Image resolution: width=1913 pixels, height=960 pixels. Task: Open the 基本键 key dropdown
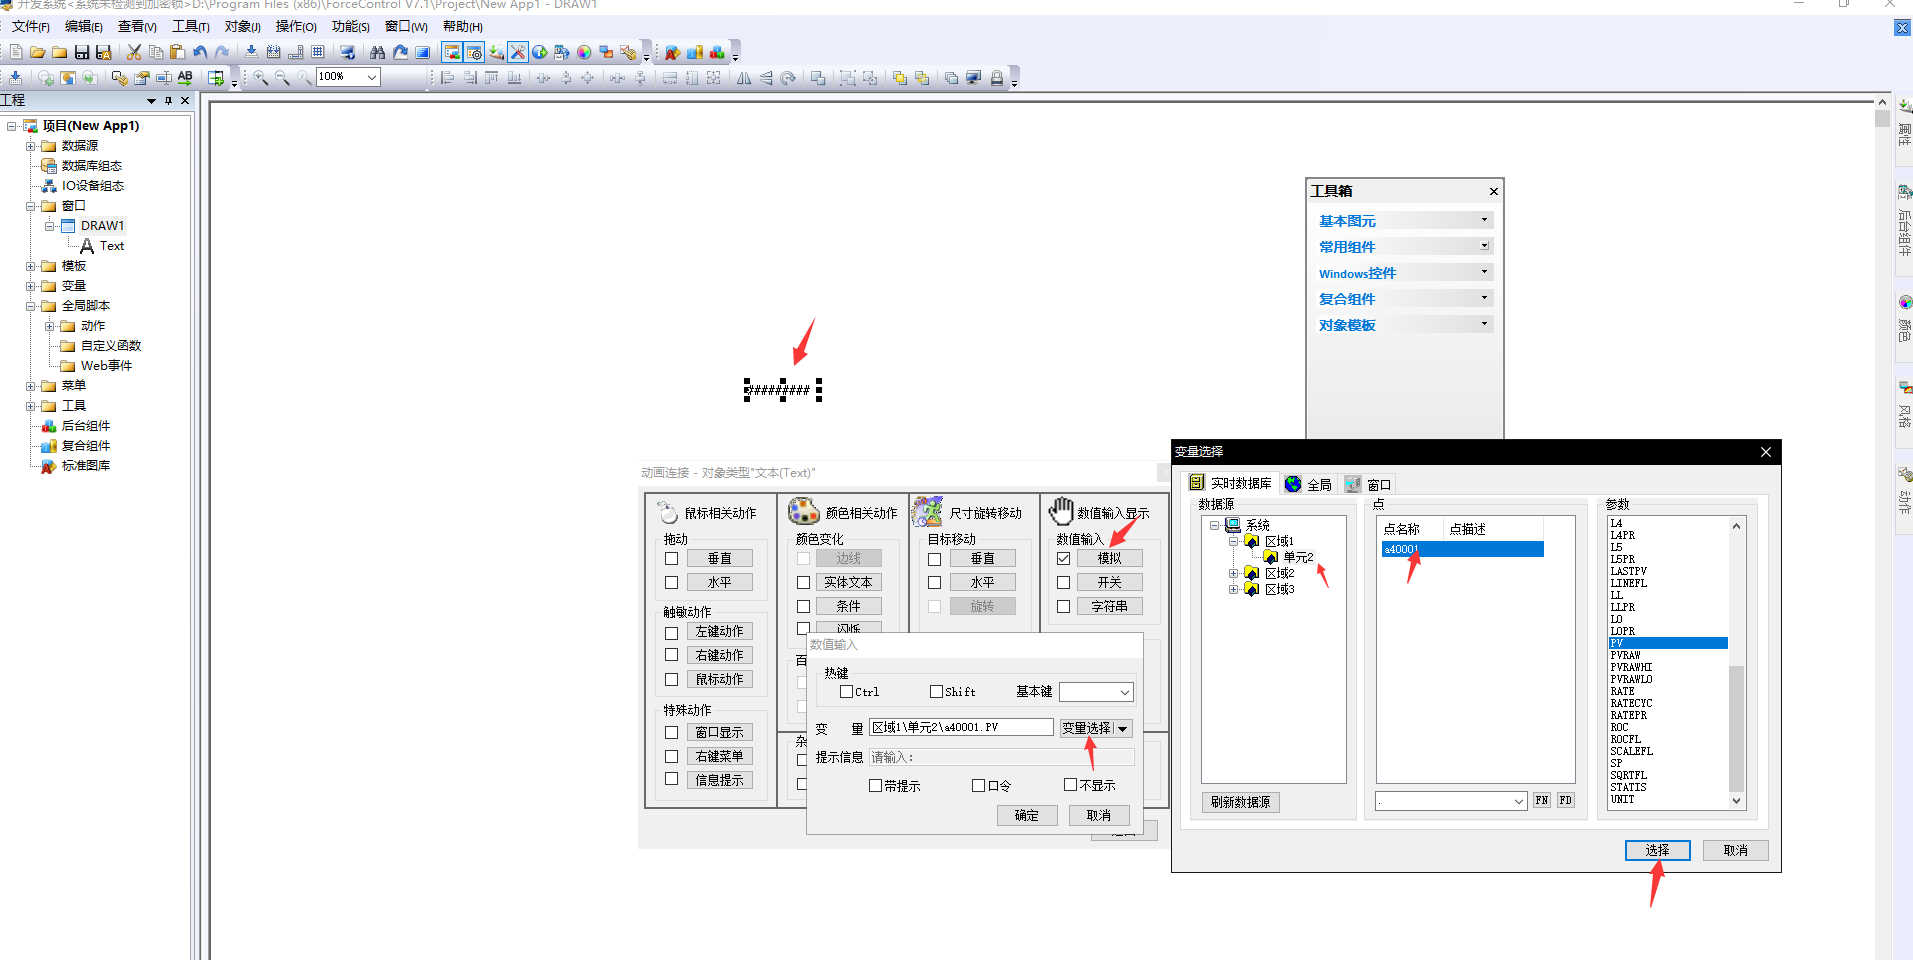pos(1124,692)
